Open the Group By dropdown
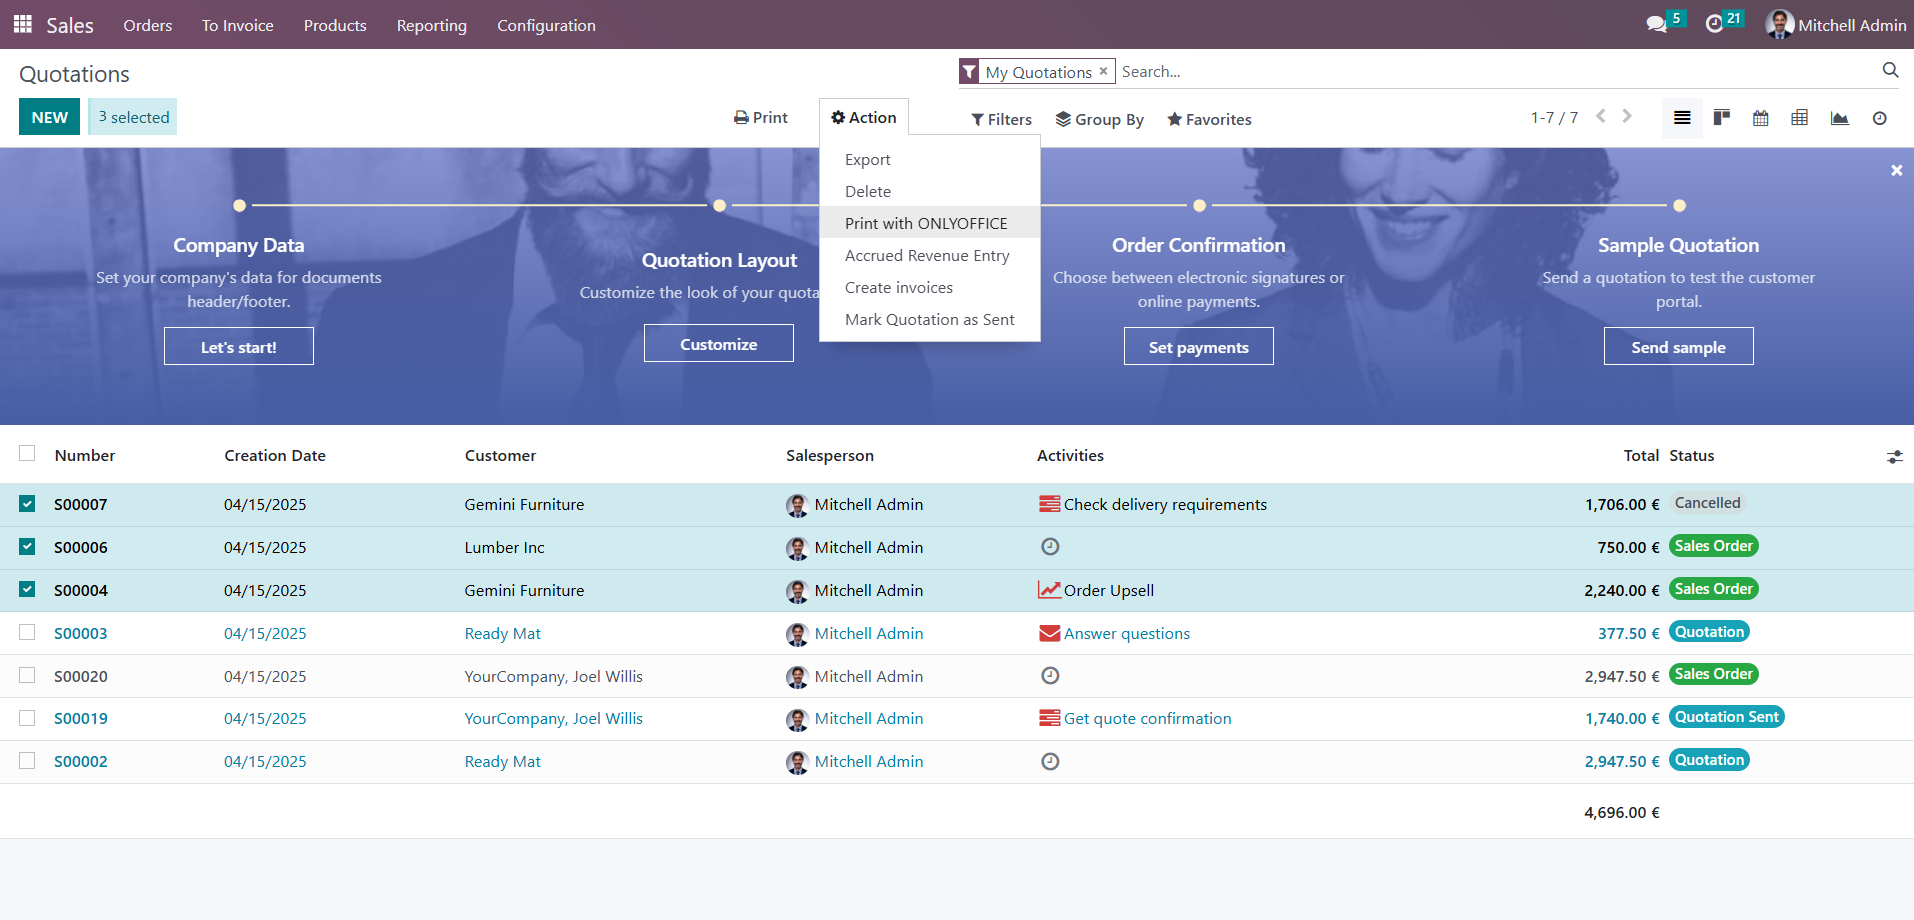 [x=1099, y=119]
